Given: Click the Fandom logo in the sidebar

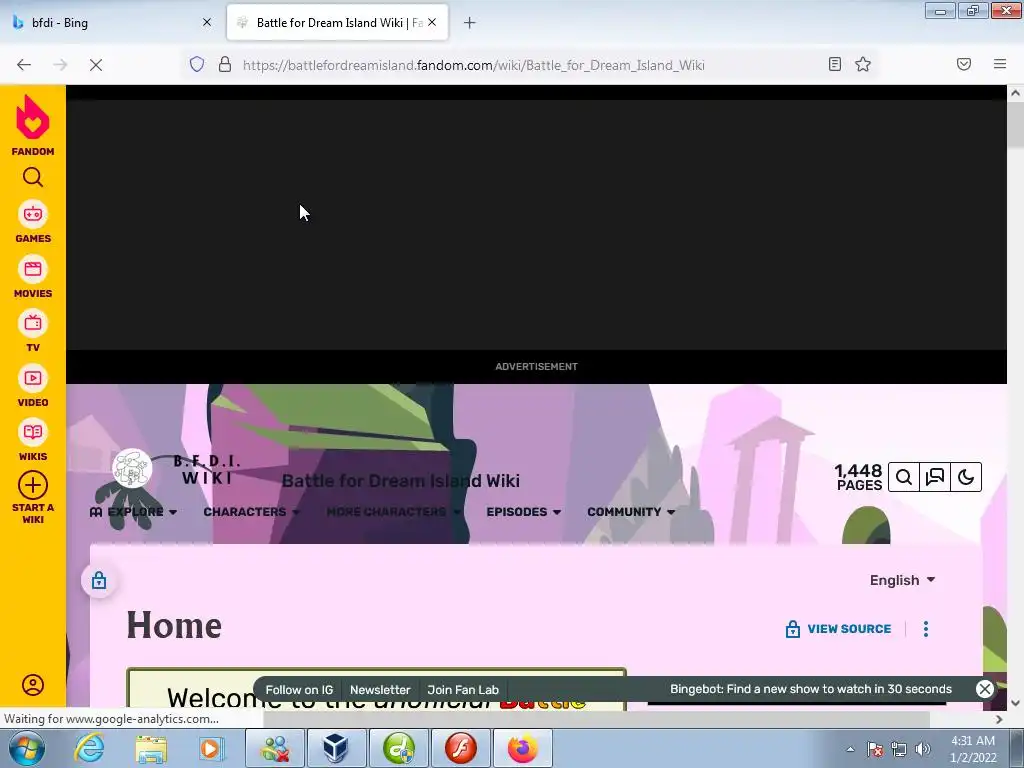Looking at the screenshot, I should 33,125.
